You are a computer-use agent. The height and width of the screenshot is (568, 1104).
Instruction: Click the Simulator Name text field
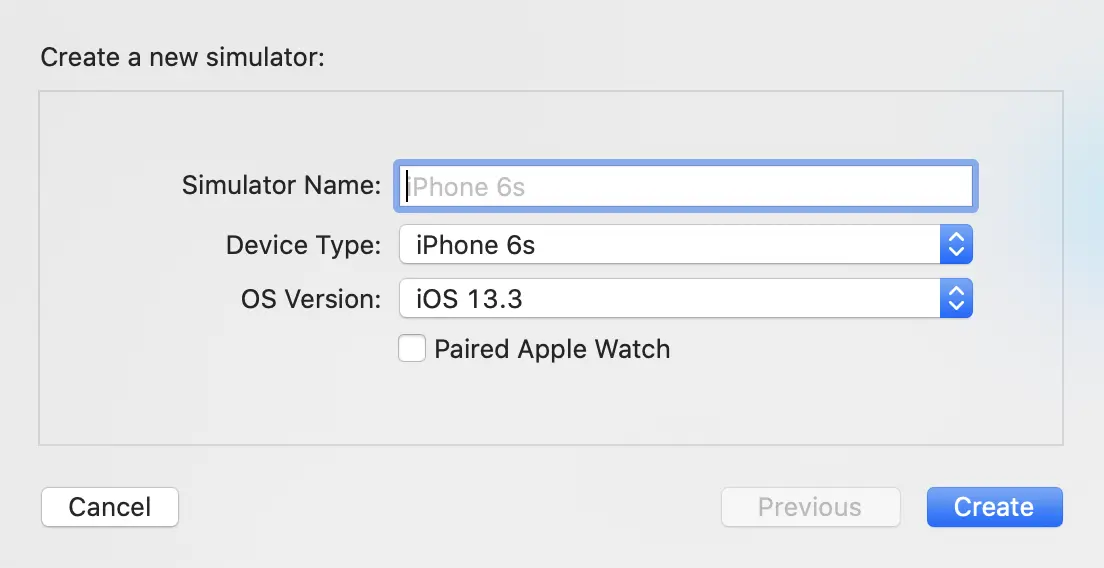coord(686,186)
